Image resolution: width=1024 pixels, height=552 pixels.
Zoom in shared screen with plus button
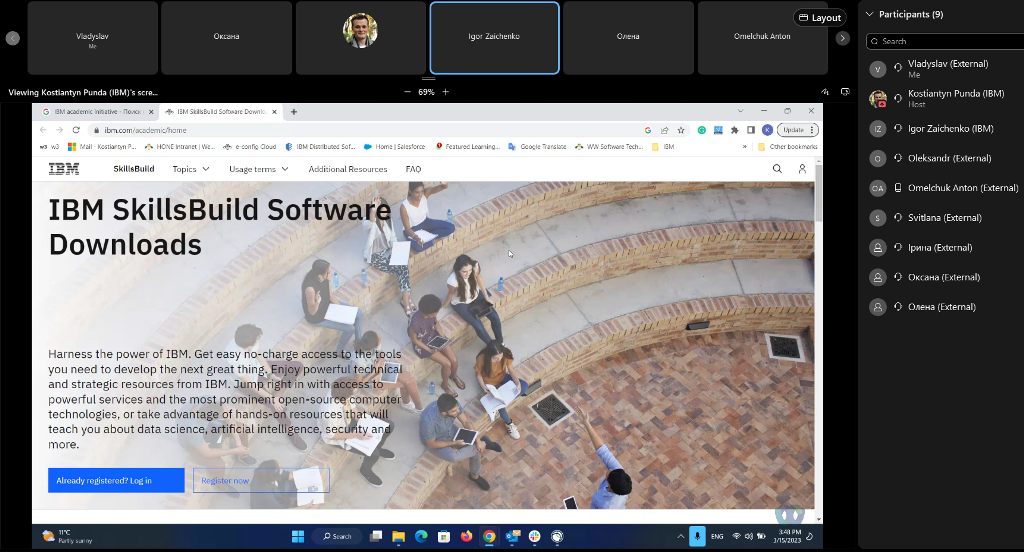pyautogui.click(x=445, y=92)
